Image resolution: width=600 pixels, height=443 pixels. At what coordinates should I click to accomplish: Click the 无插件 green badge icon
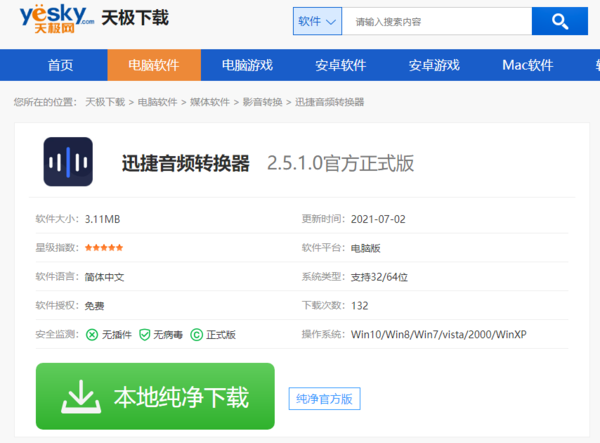[x=92, y=335]
